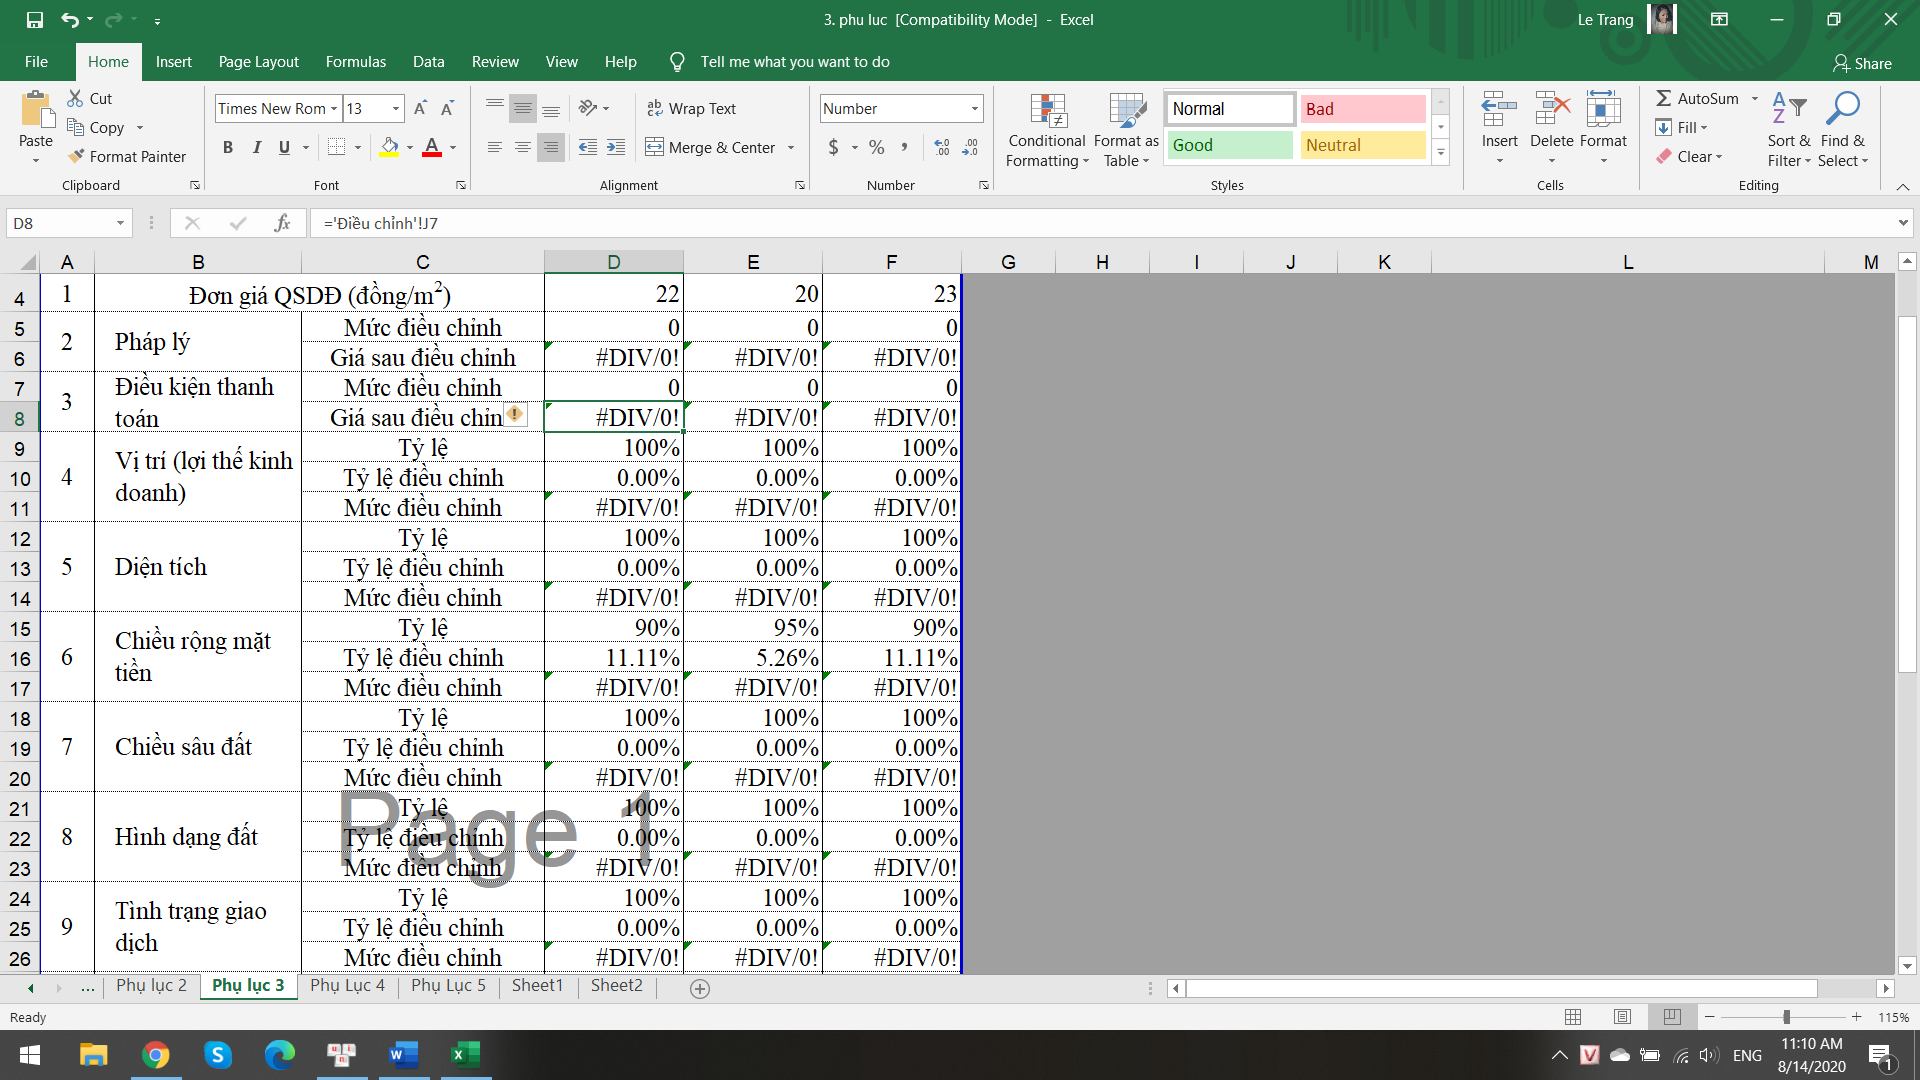Click the Increase Decimal icon
The width and height of the screenshot is (1920, 1080).
click(942, 147)
